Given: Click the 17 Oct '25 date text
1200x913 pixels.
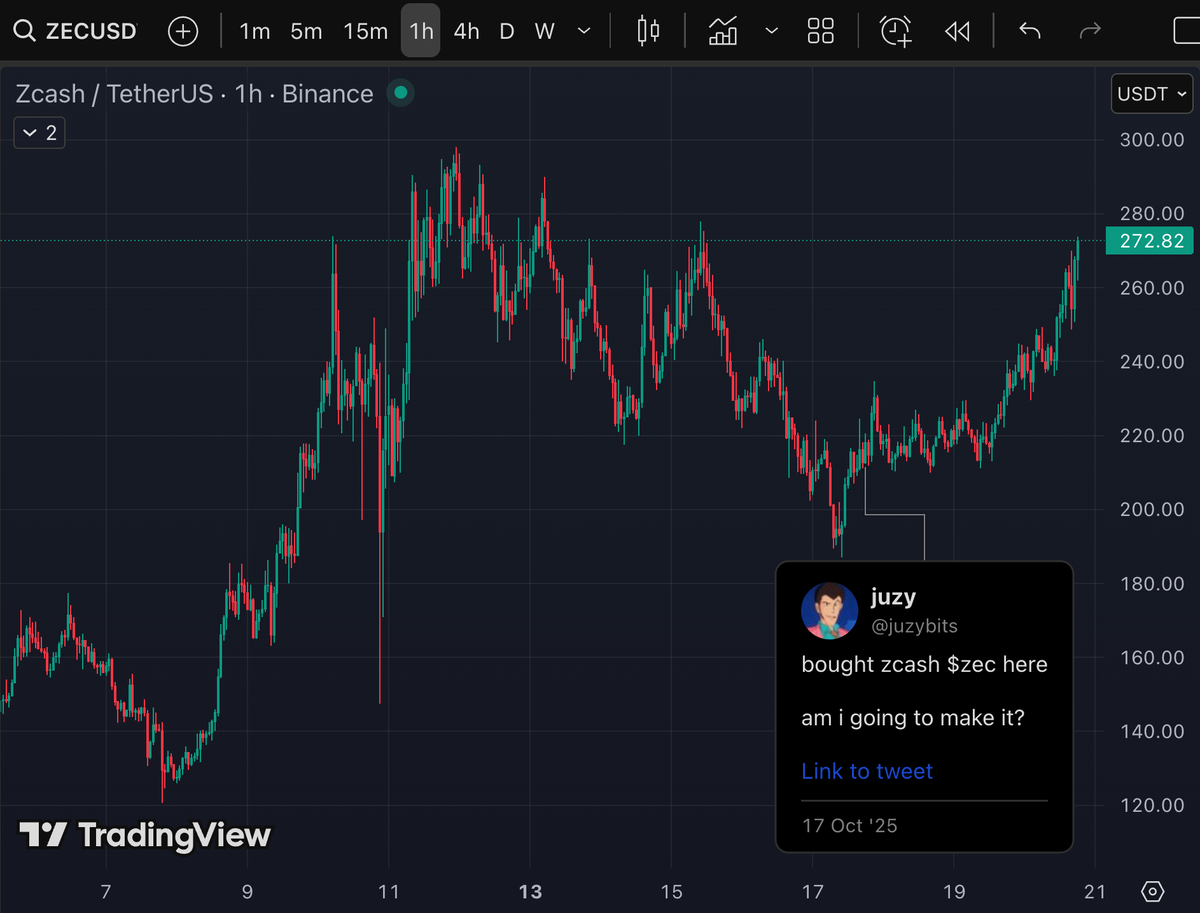Looking at the screenshot, I should 850,826.
